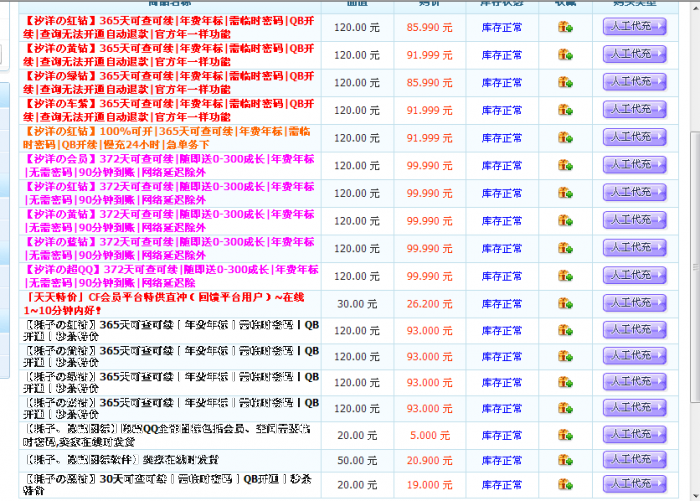Click the 30.00 元 face value
The height and width of the screenshot is (501, 700).
[357, 304]
